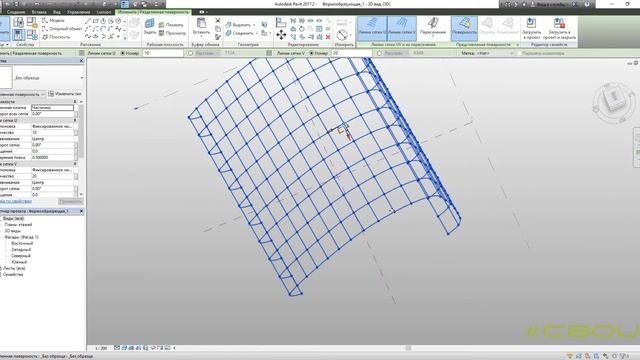Screen dimensions: 640x360
Task: Set work plane (Задать) icon
Action: pyautogui.click(x=150, y=27)
